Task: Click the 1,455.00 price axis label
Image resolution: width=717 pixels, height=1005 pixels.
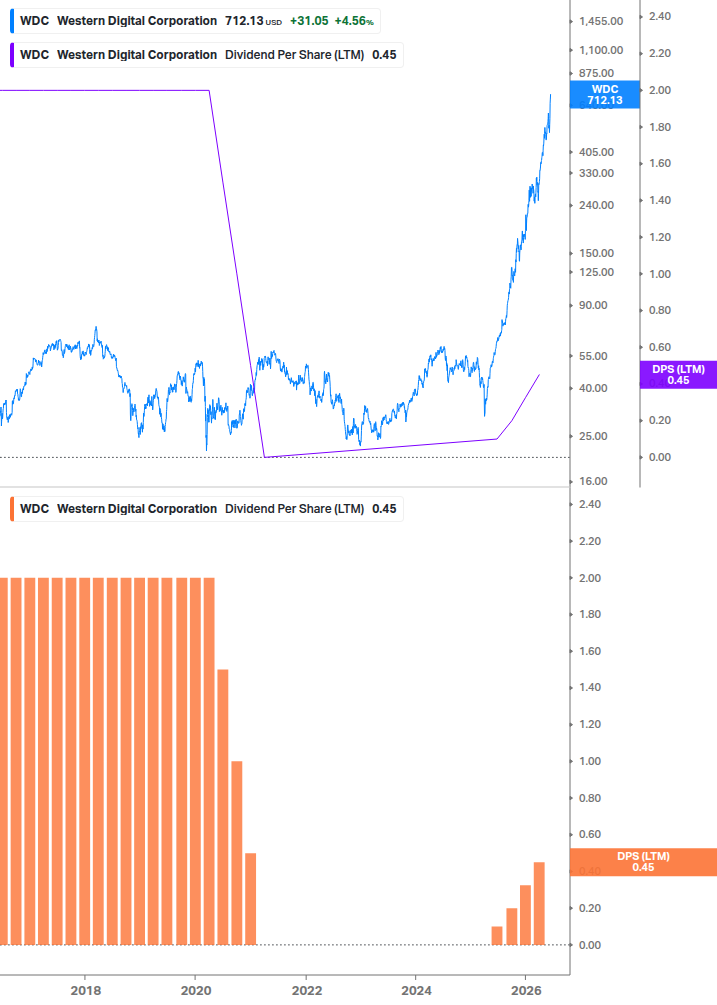Action: coord(601,21)
